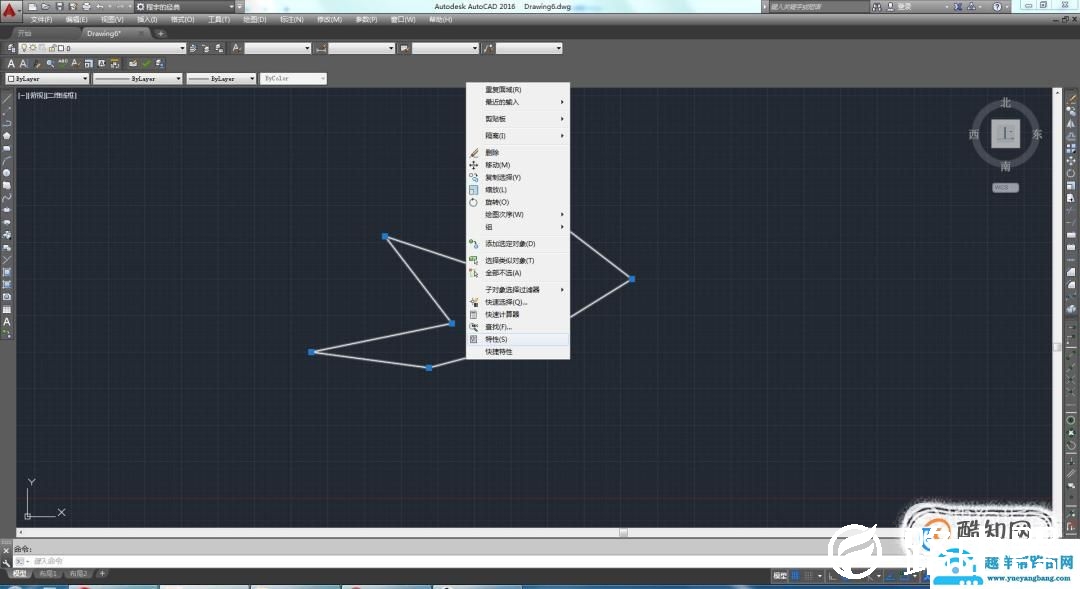Image resolution: width=1080 pixels, height=589 pixels.
Task: Open the 格式(O) Format menu
Action: click(182, 19)
